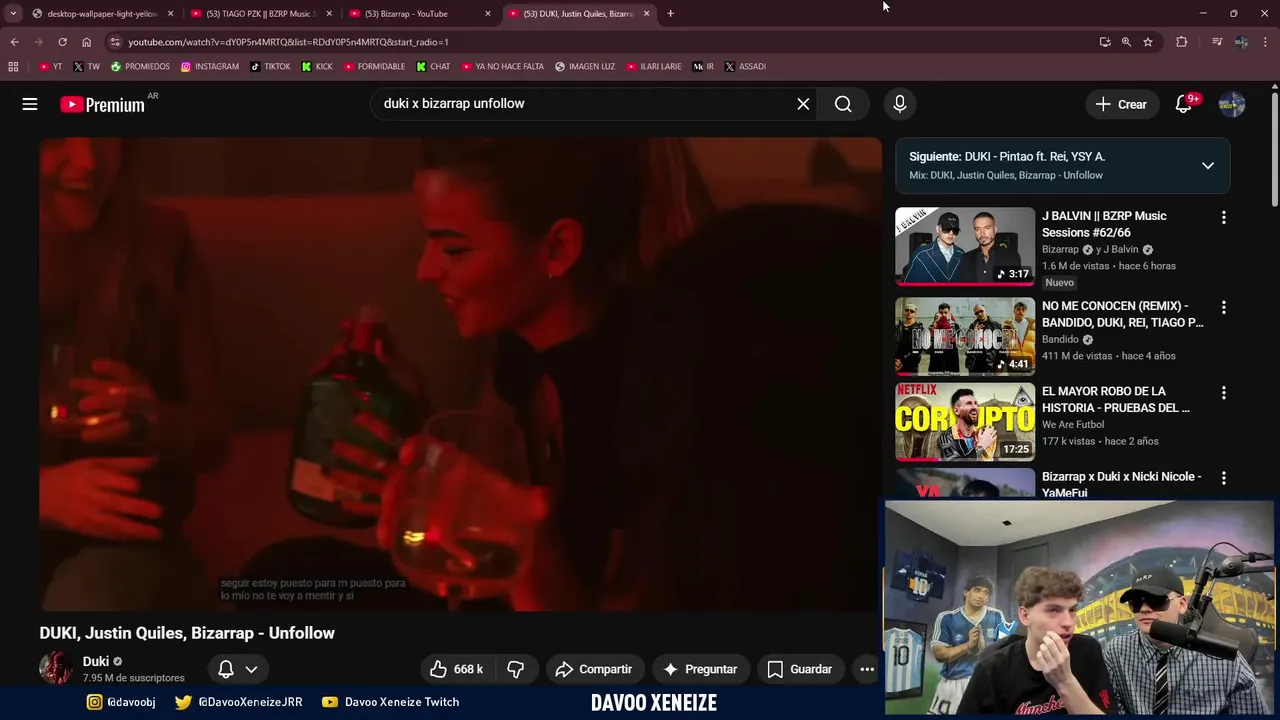
Task: Open the browser zoom indicator
Action: 1126,42
